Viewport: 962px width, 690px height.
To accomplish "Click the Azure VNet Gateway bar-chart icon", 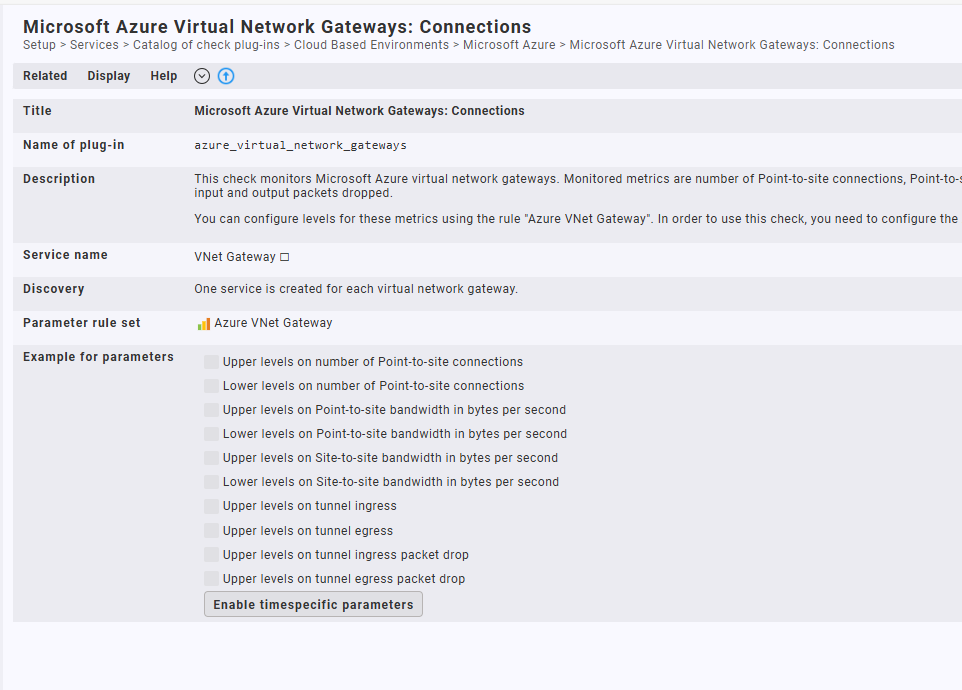I will [x=204, y=324].
